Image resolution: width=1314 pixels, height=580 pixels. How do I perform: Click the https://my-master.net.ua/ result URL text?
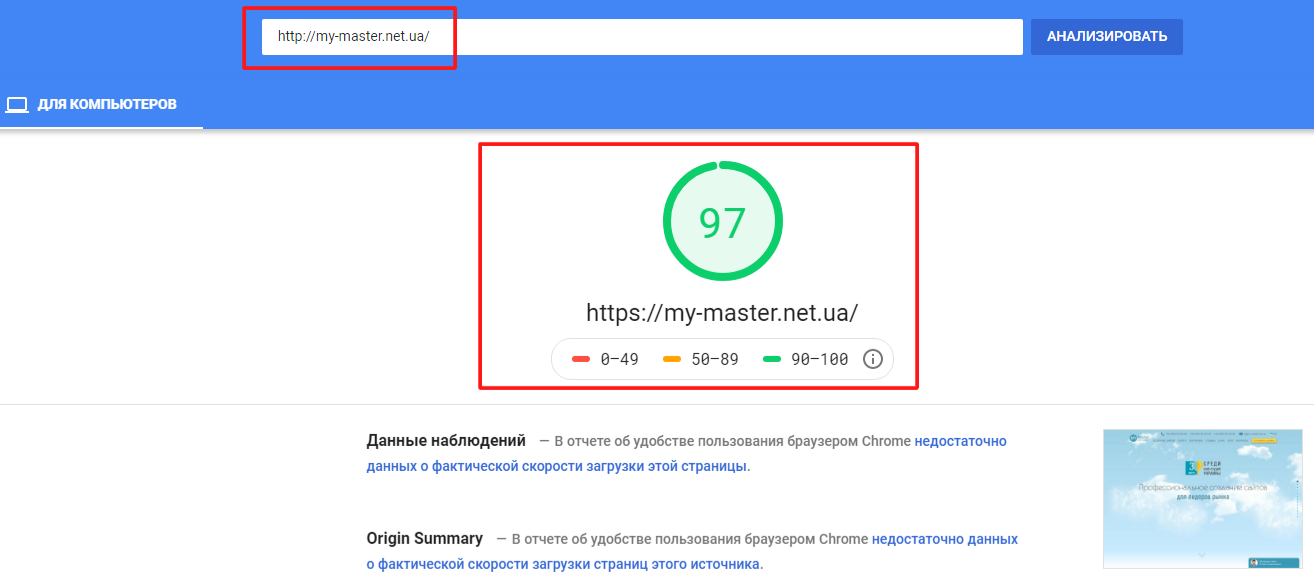pos(722,313)
